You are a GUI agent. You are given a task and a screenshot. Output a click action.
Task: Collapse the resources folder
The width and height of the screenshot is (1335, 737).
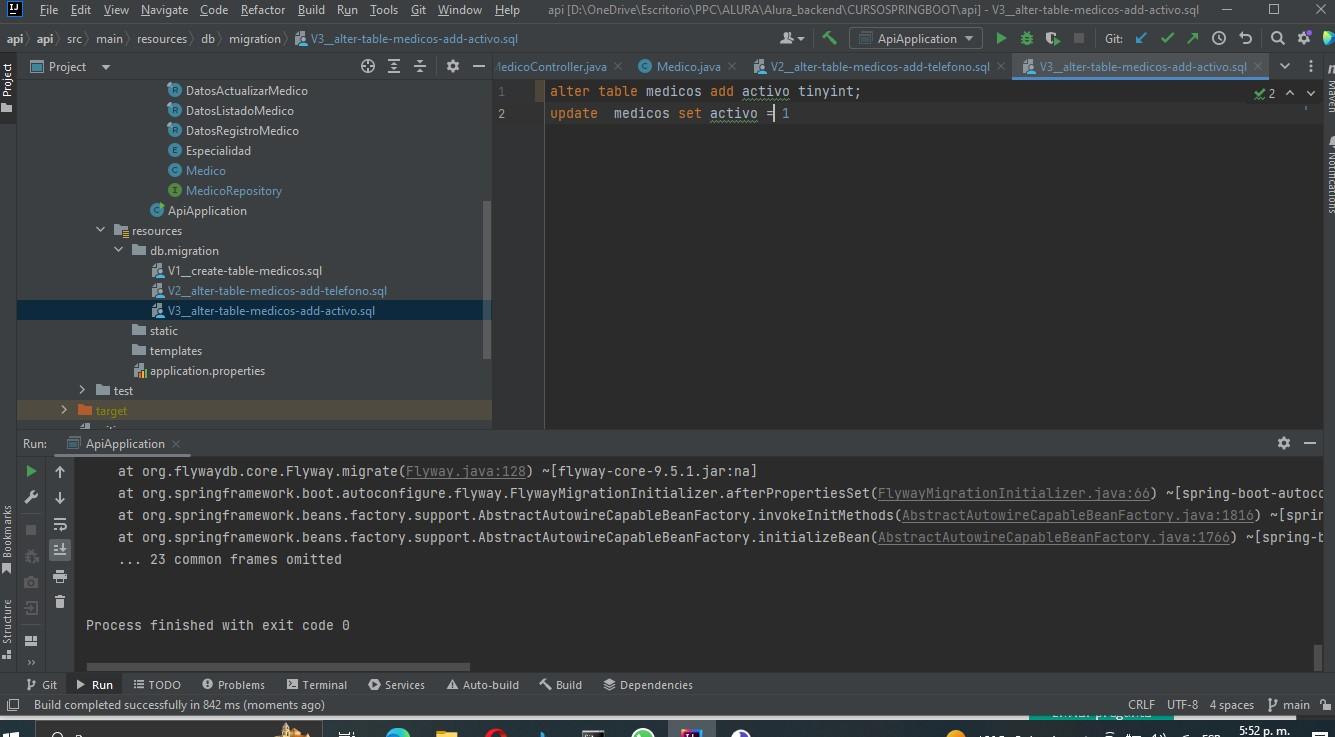point(101,230)
